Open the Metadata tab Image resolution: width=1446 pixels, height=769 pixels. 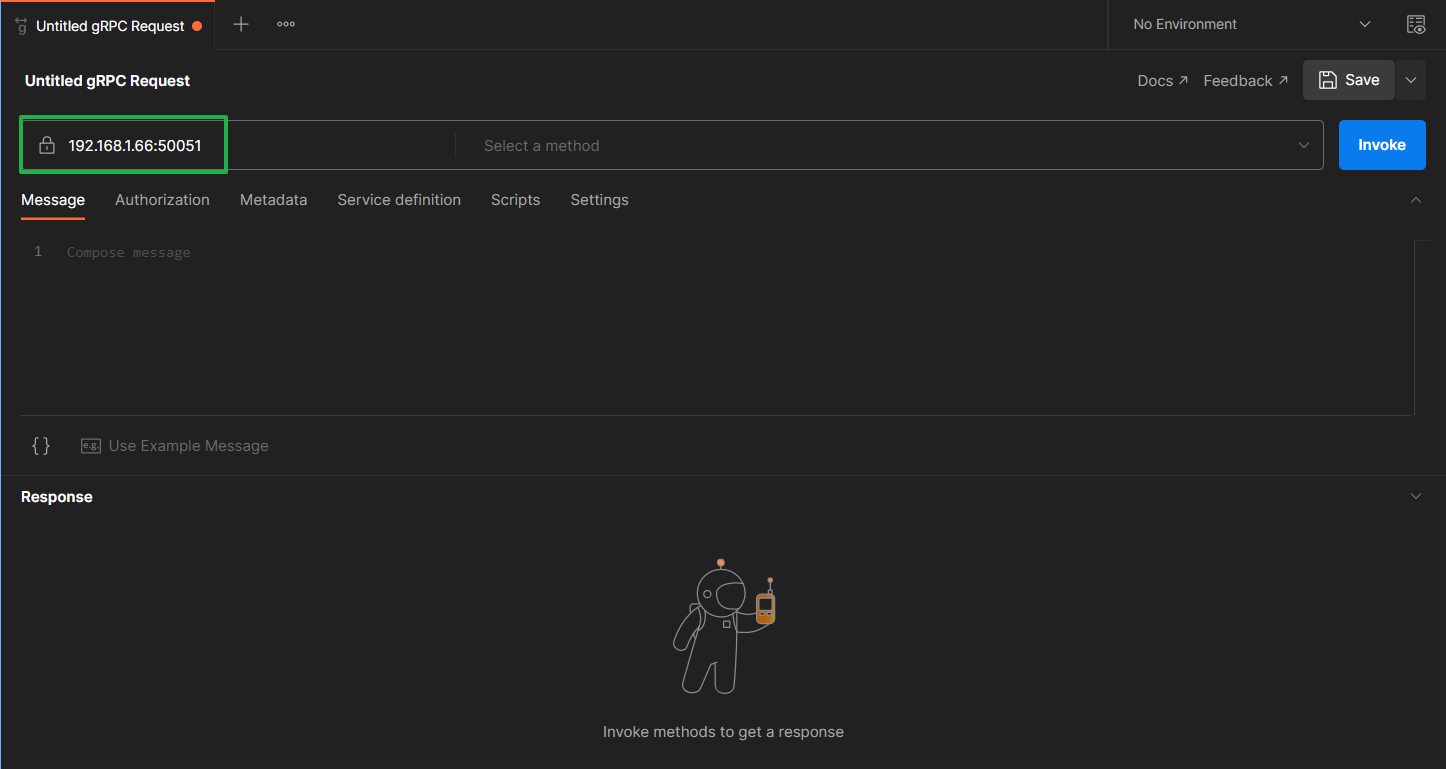[x=273, y=200]
